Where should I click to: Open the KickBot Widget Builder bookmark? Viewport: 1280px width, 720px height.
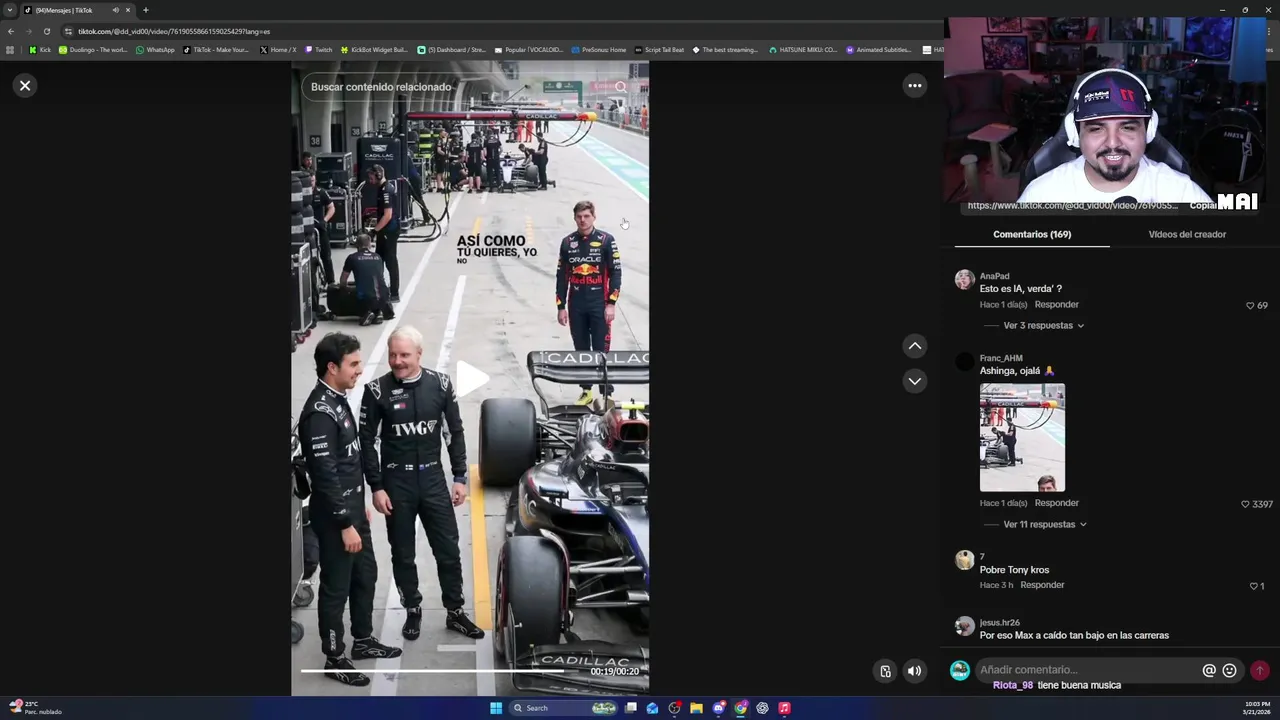374,50
